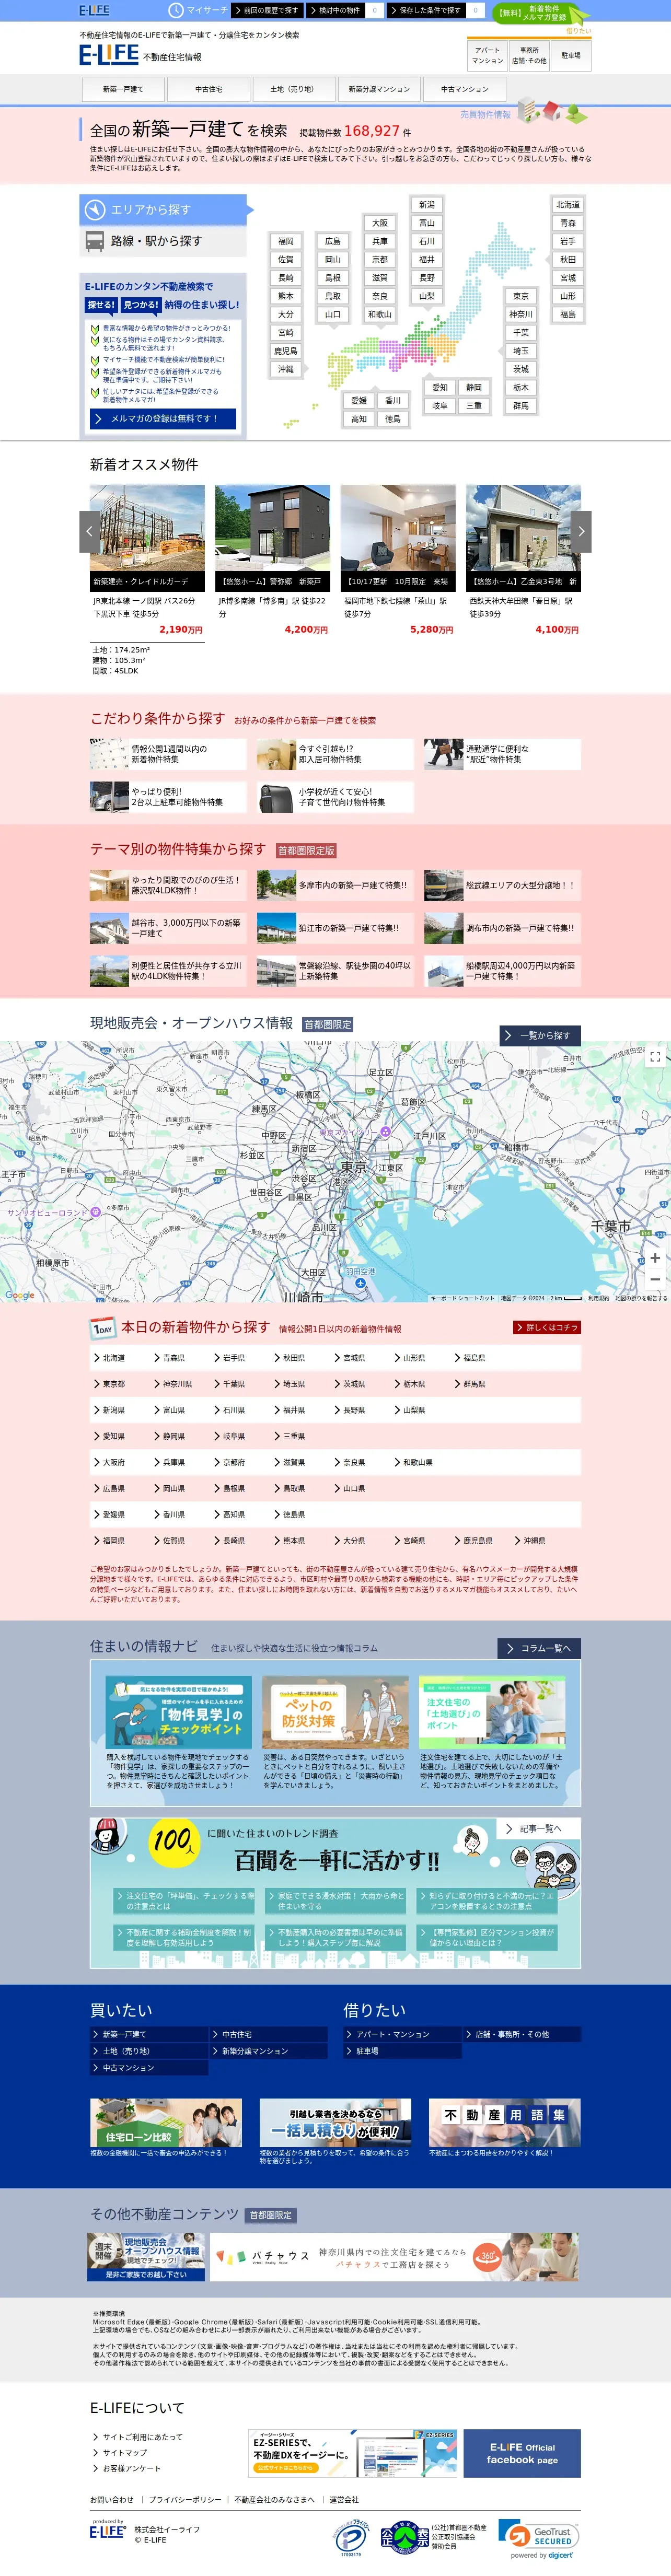The height and width of the screenshot is (2576, 671).
Task: Open 検討中の物件 dropdown button
Action: tap(336, 10)
